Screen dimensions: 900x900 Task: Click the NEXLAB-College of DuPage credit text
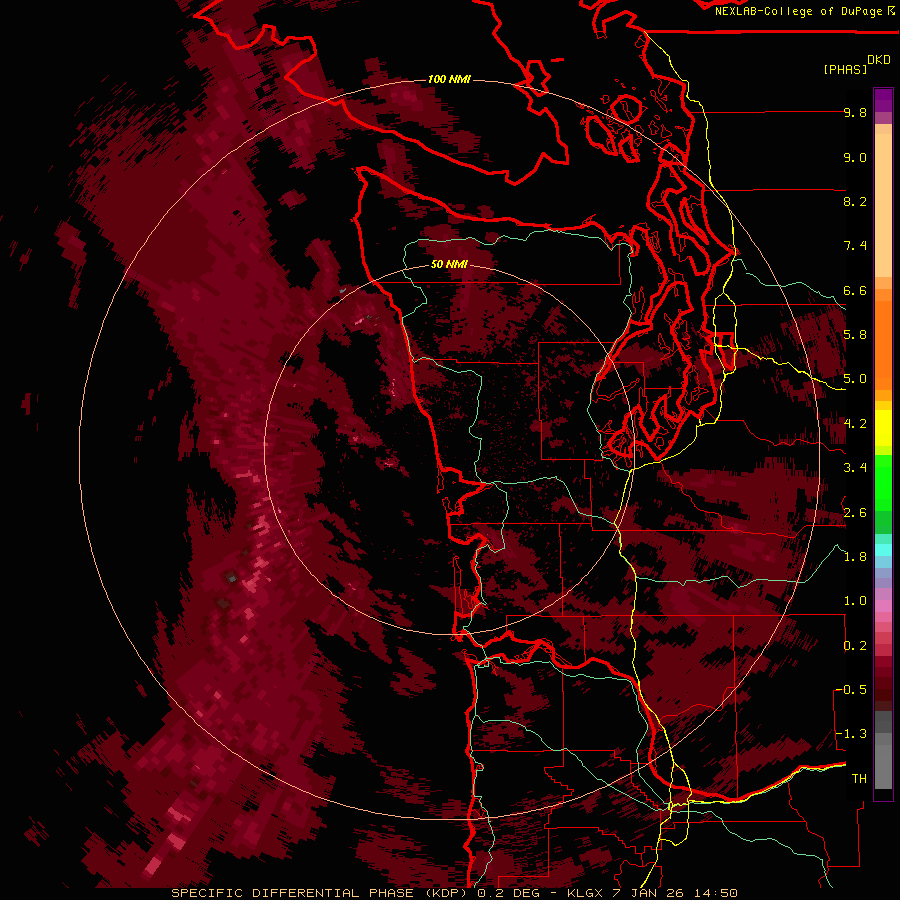coord(798,11)
